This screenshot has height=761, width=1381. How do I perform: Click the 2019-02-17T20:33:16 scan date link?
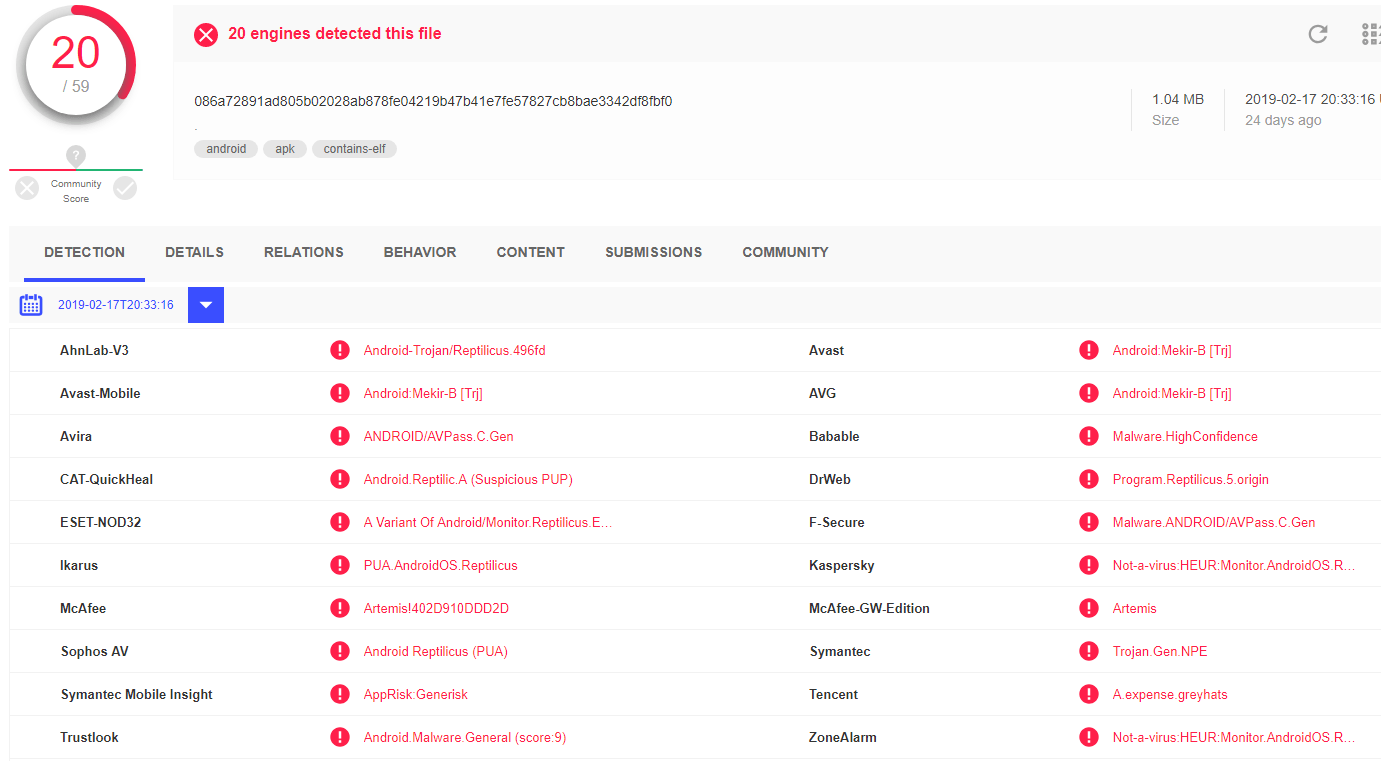click(x=116, y=305)
